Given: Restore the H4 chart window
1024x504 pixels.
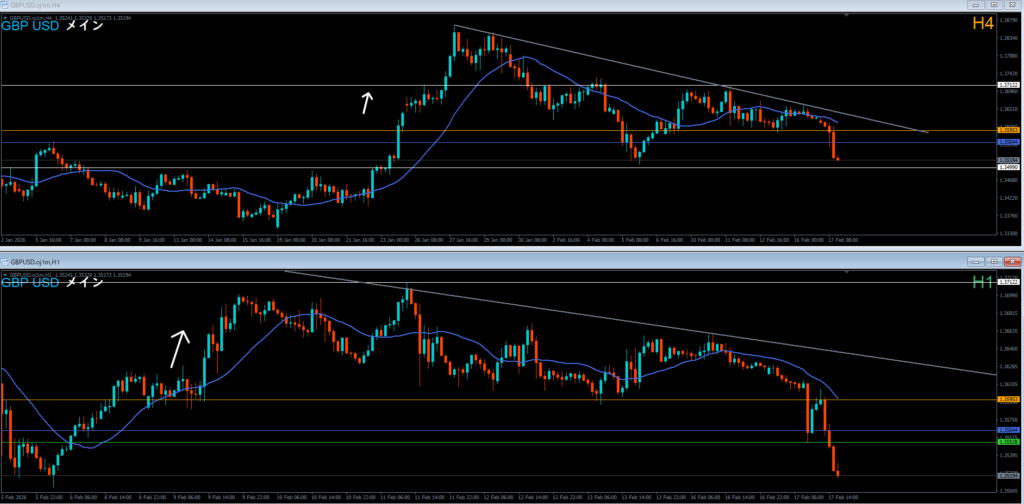Looking at the screenshot, I should [x=996, y=5].
